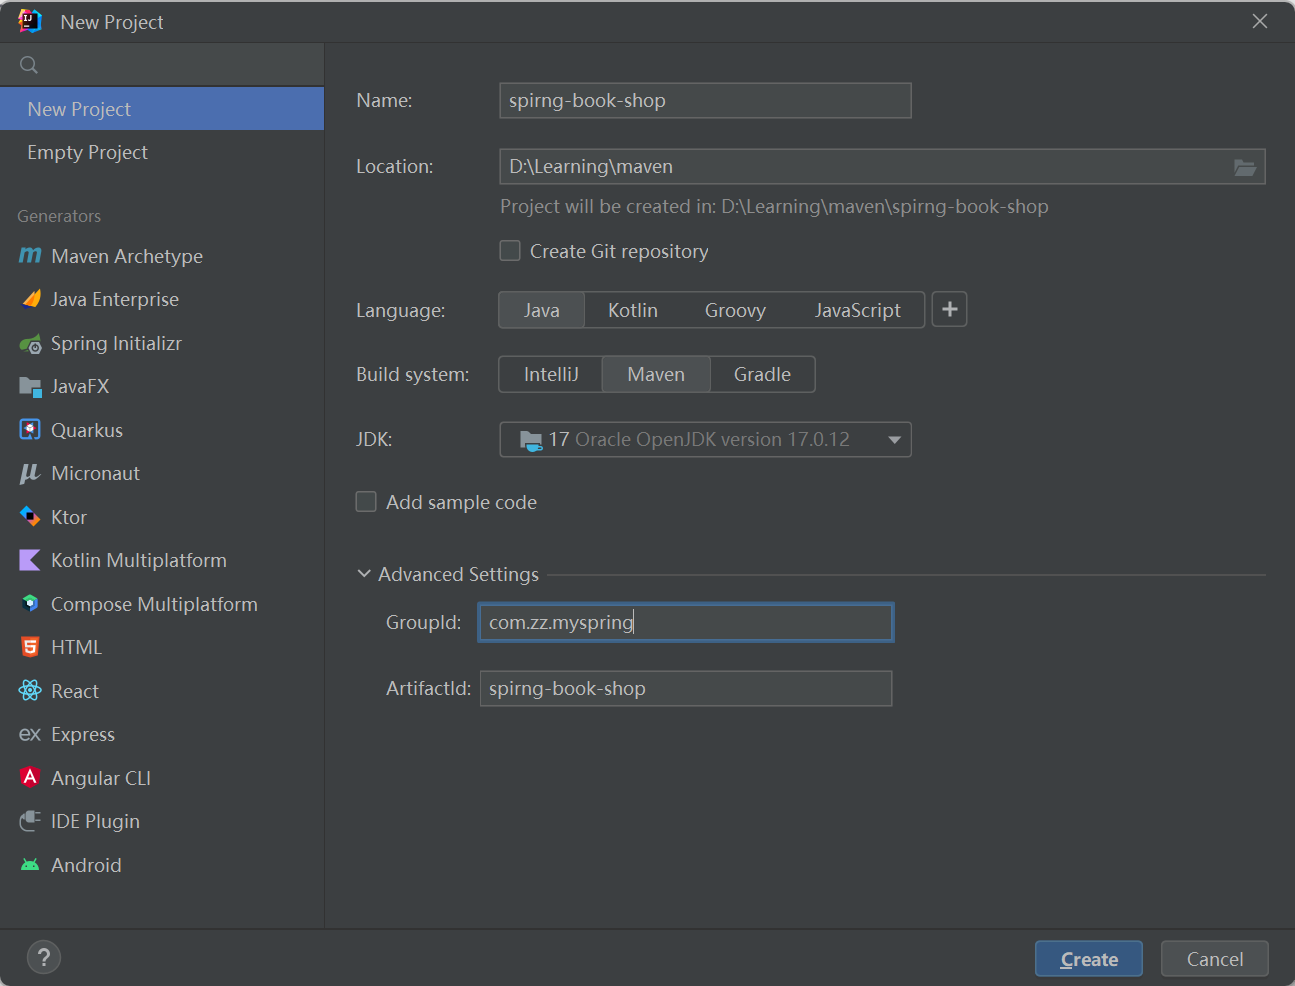Select the Quarkus label
The height and width of the screenshot is (986, 1295).
click(87, 430)
